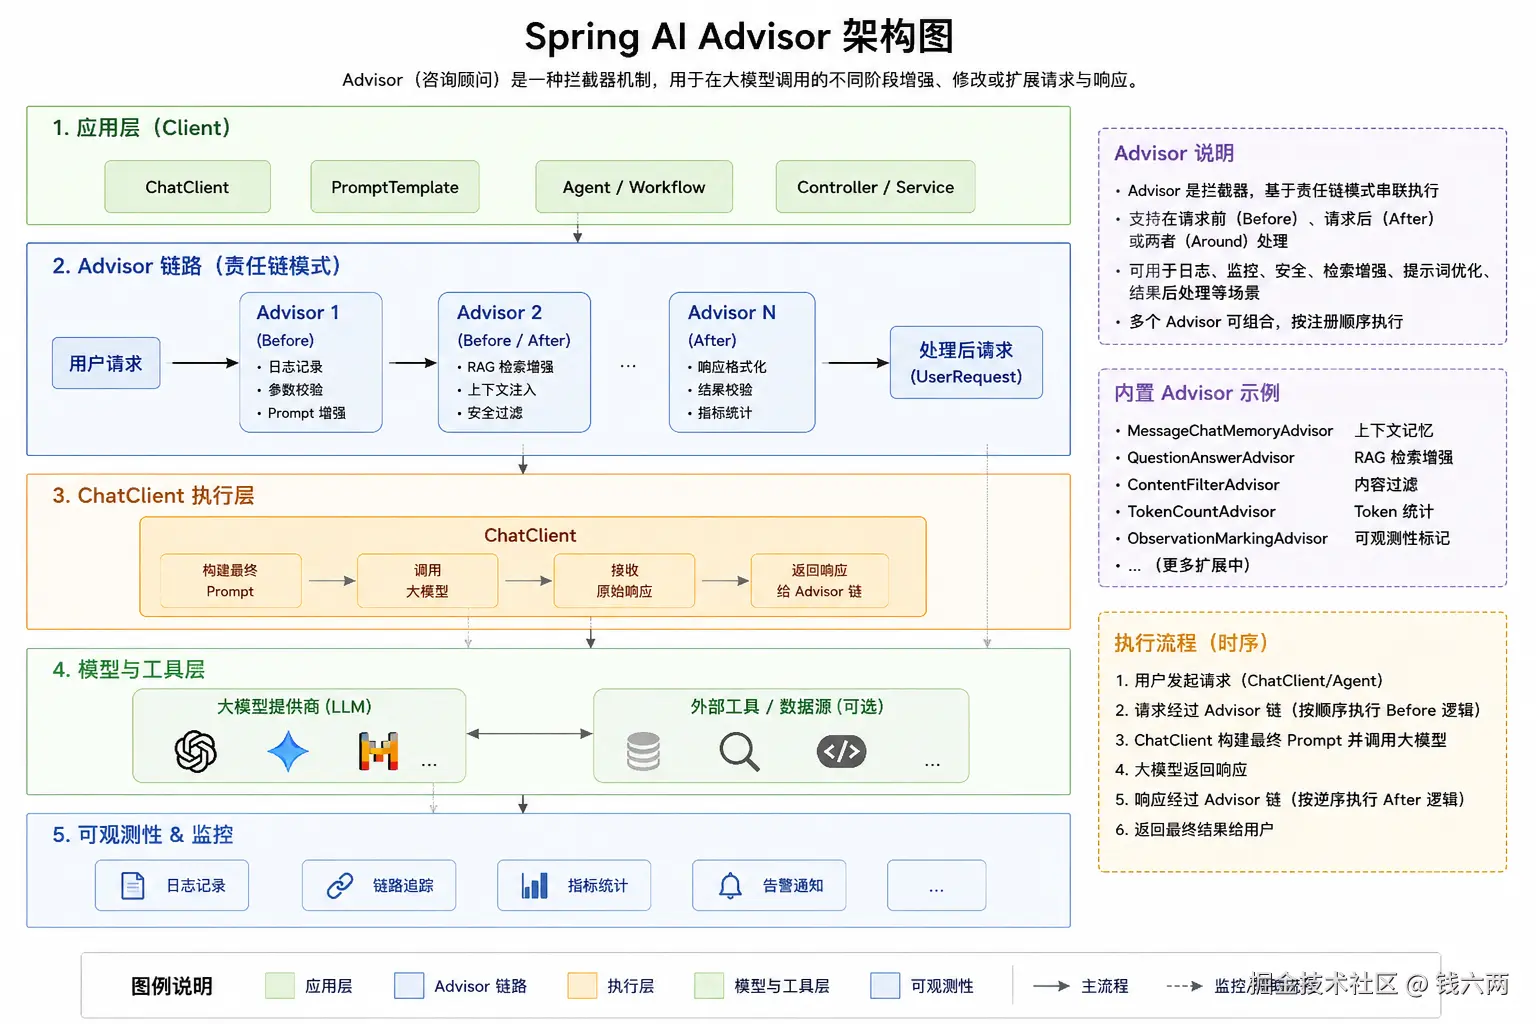The image size is (1536, 1024).
Task: Click the 可观测性 legend swatch
Action: (x=885, y=986)
